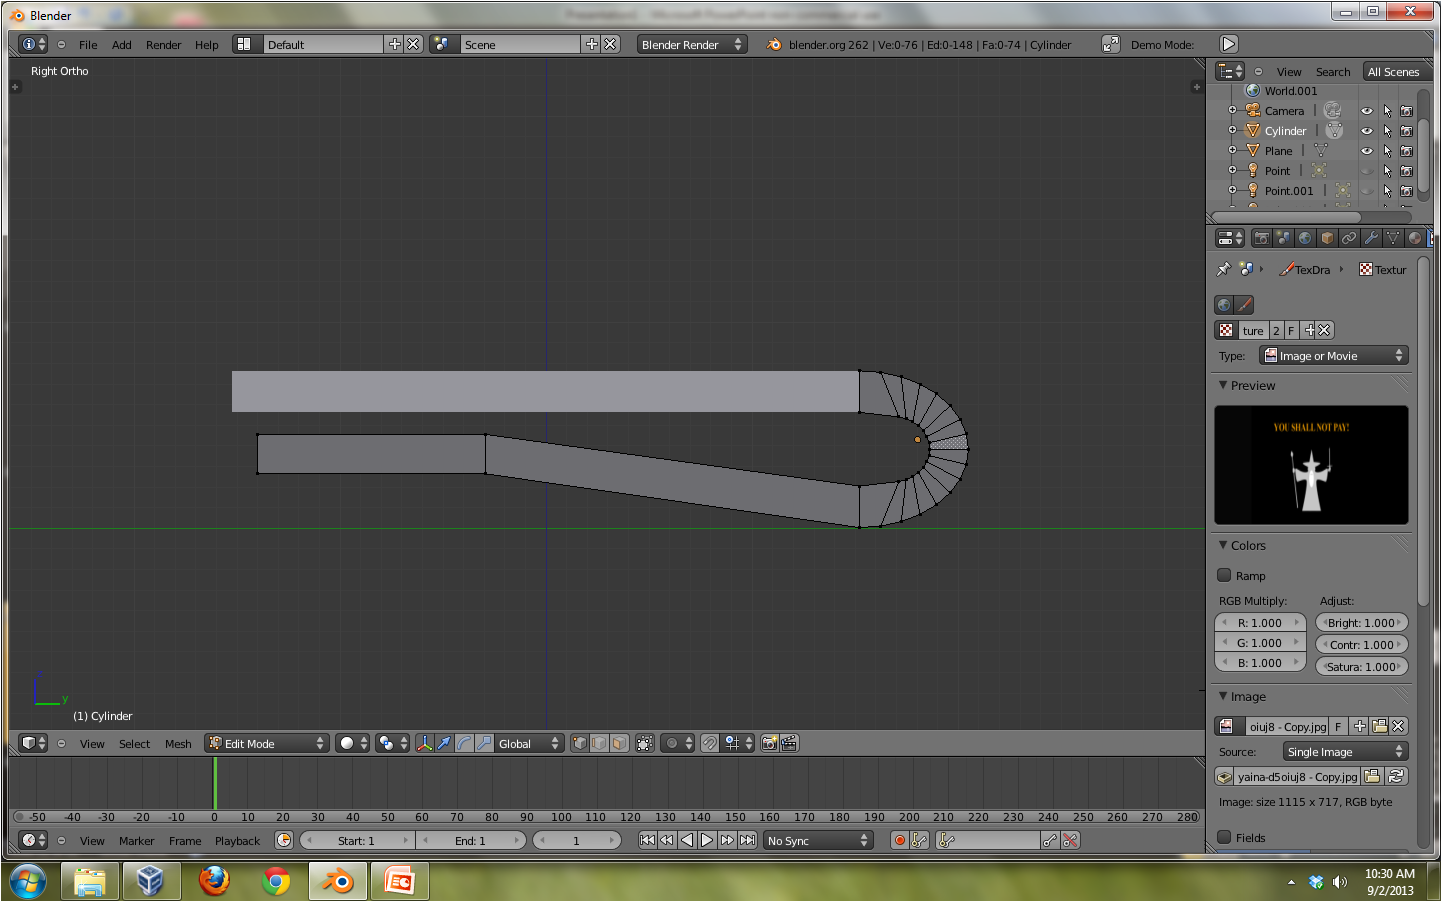Open Global transform orientation dropdown
Screen dimensions: 1442x902
click(x=529, y=743)
